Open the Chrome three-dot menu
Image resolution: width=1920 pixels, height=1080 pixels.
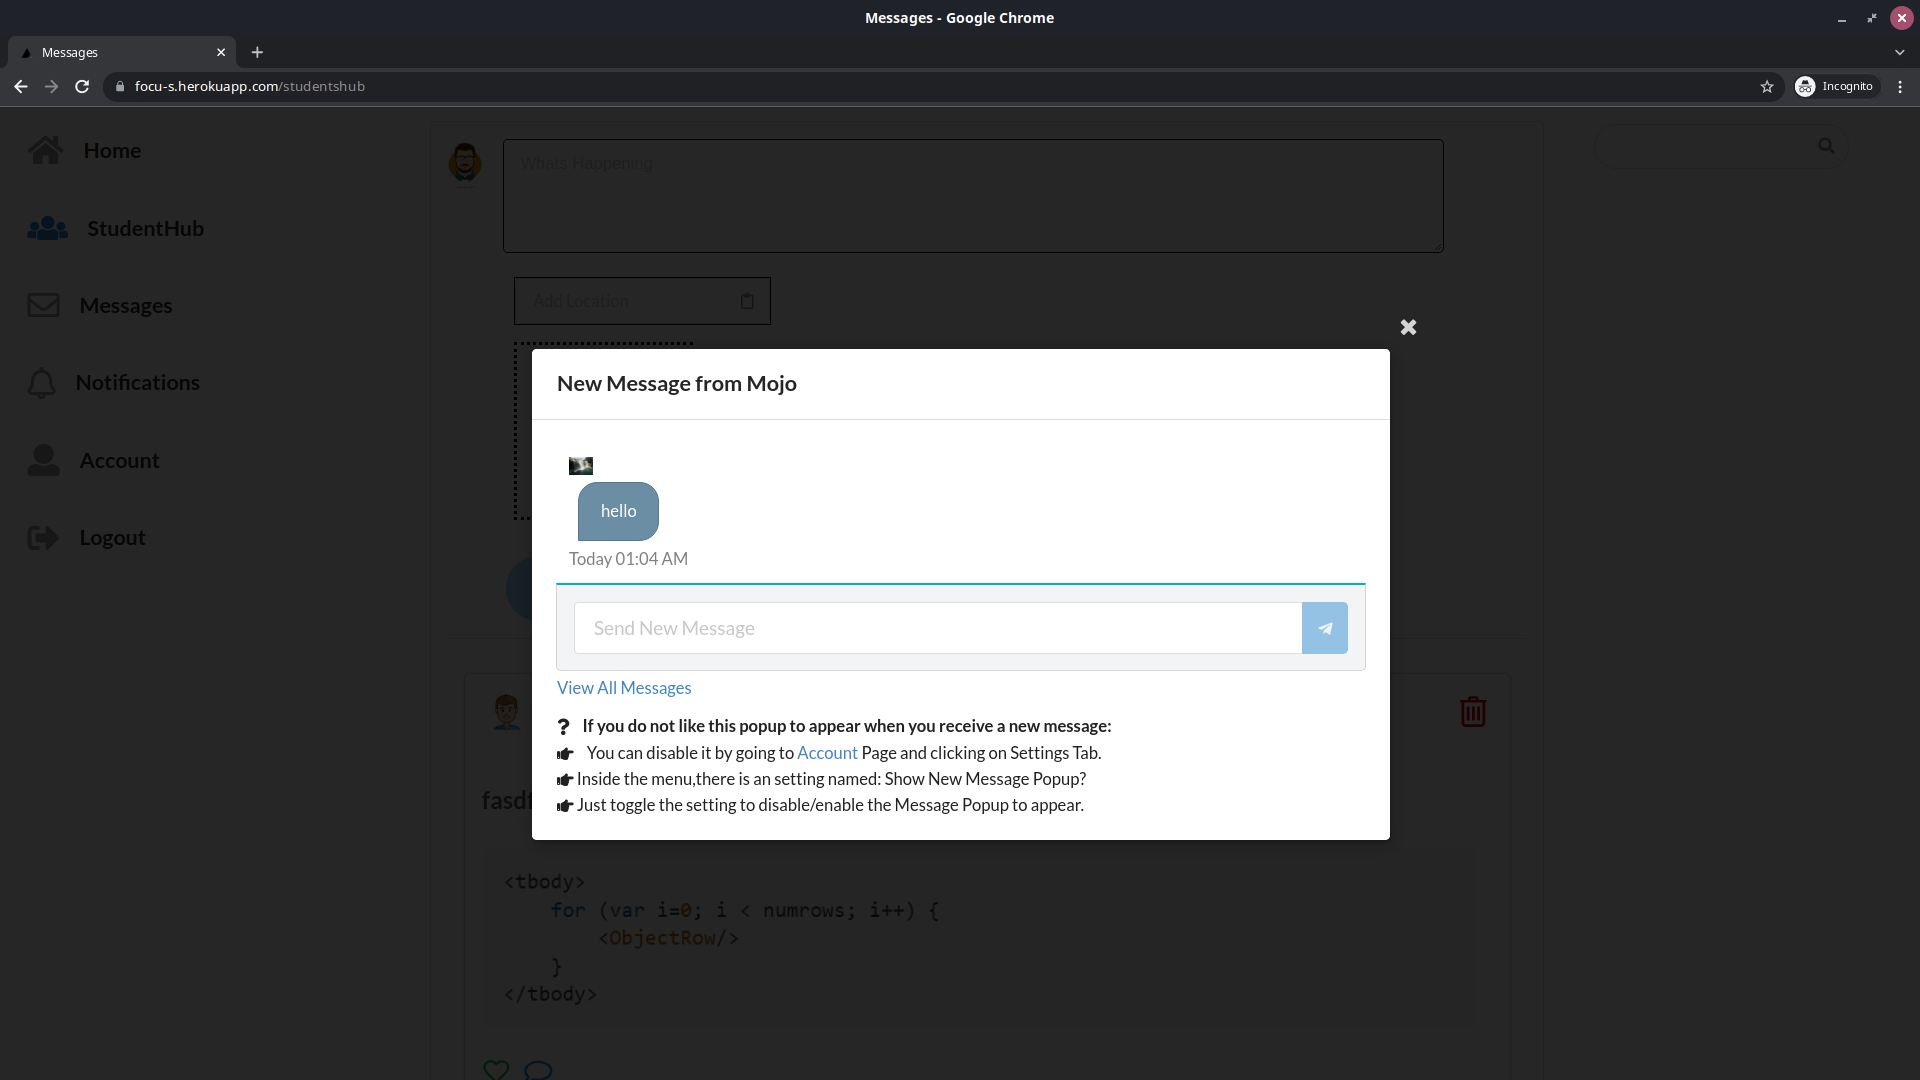[1900, 87]
